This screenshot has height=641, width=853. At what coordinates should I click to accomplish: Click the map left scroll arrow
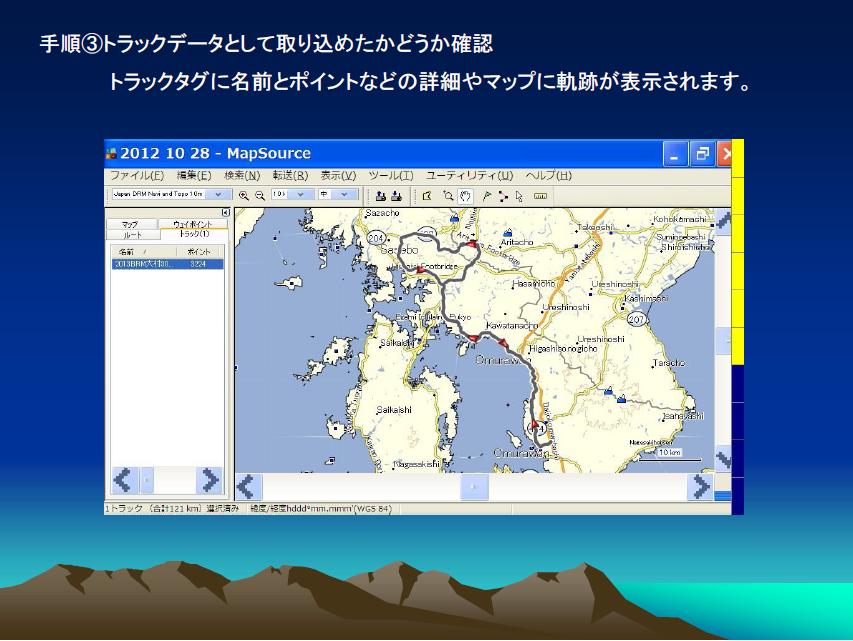point(248,487)
